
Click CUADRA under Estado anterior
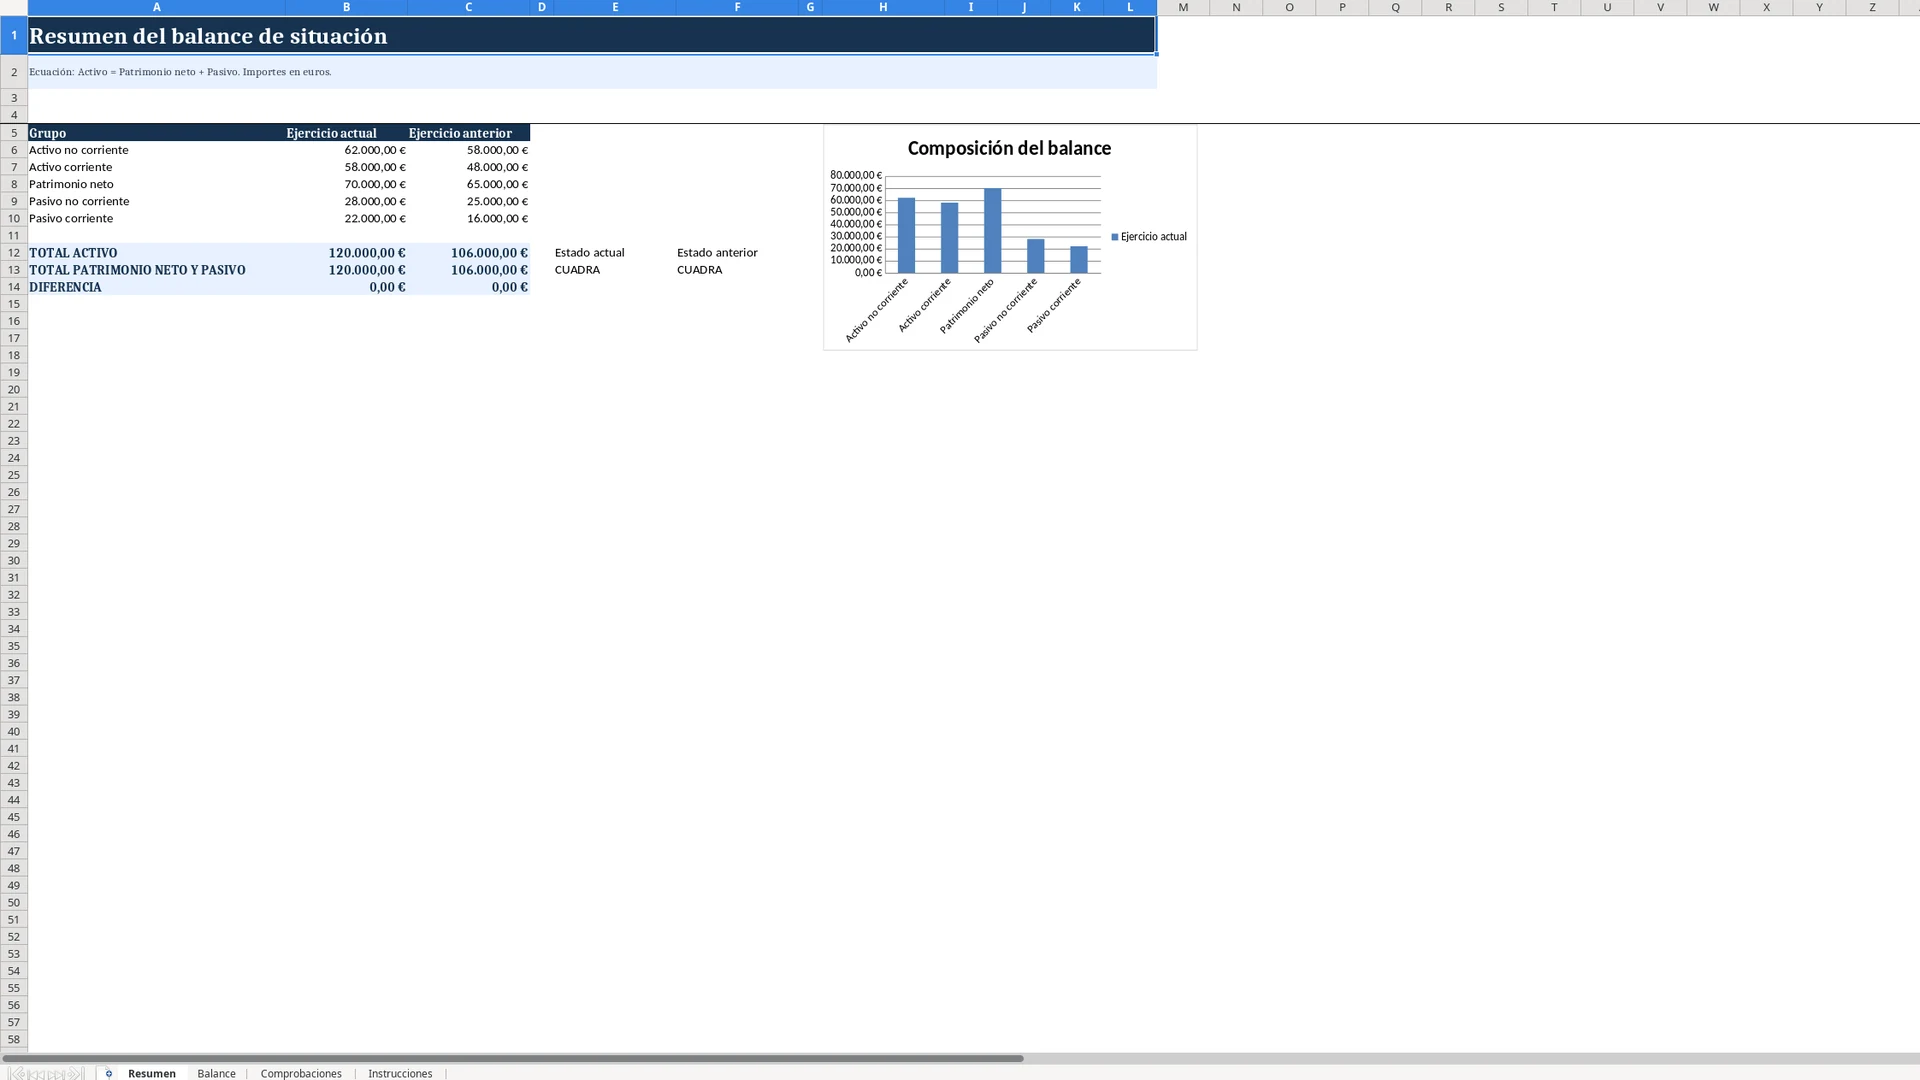click(x=737, y=270)
